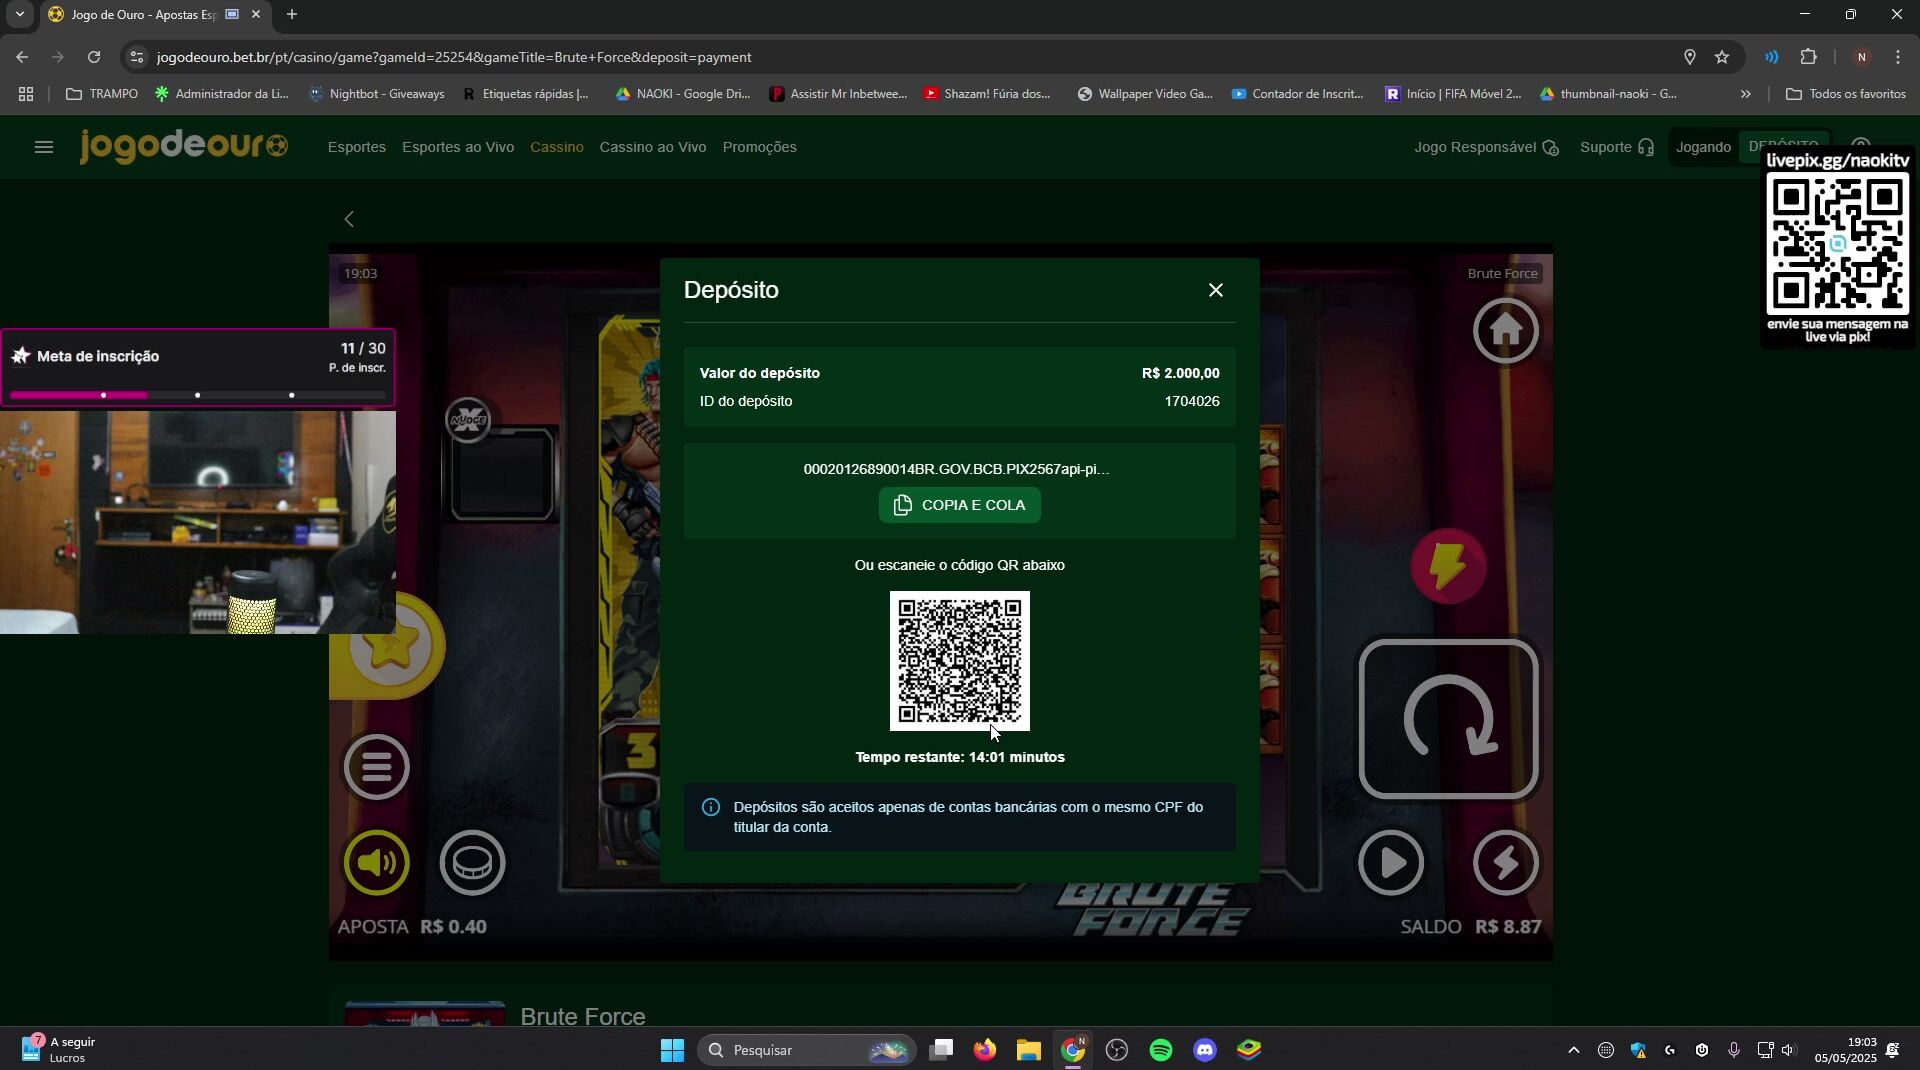Open a new browser tab
Viewport: 1920px width, 1070px height.
click(x=292, y=15)
